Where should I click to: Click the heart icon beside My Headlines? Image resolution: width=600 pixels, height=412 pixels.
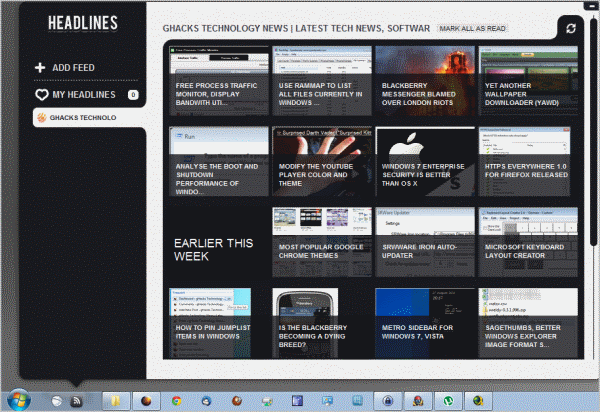coord(41,95)
